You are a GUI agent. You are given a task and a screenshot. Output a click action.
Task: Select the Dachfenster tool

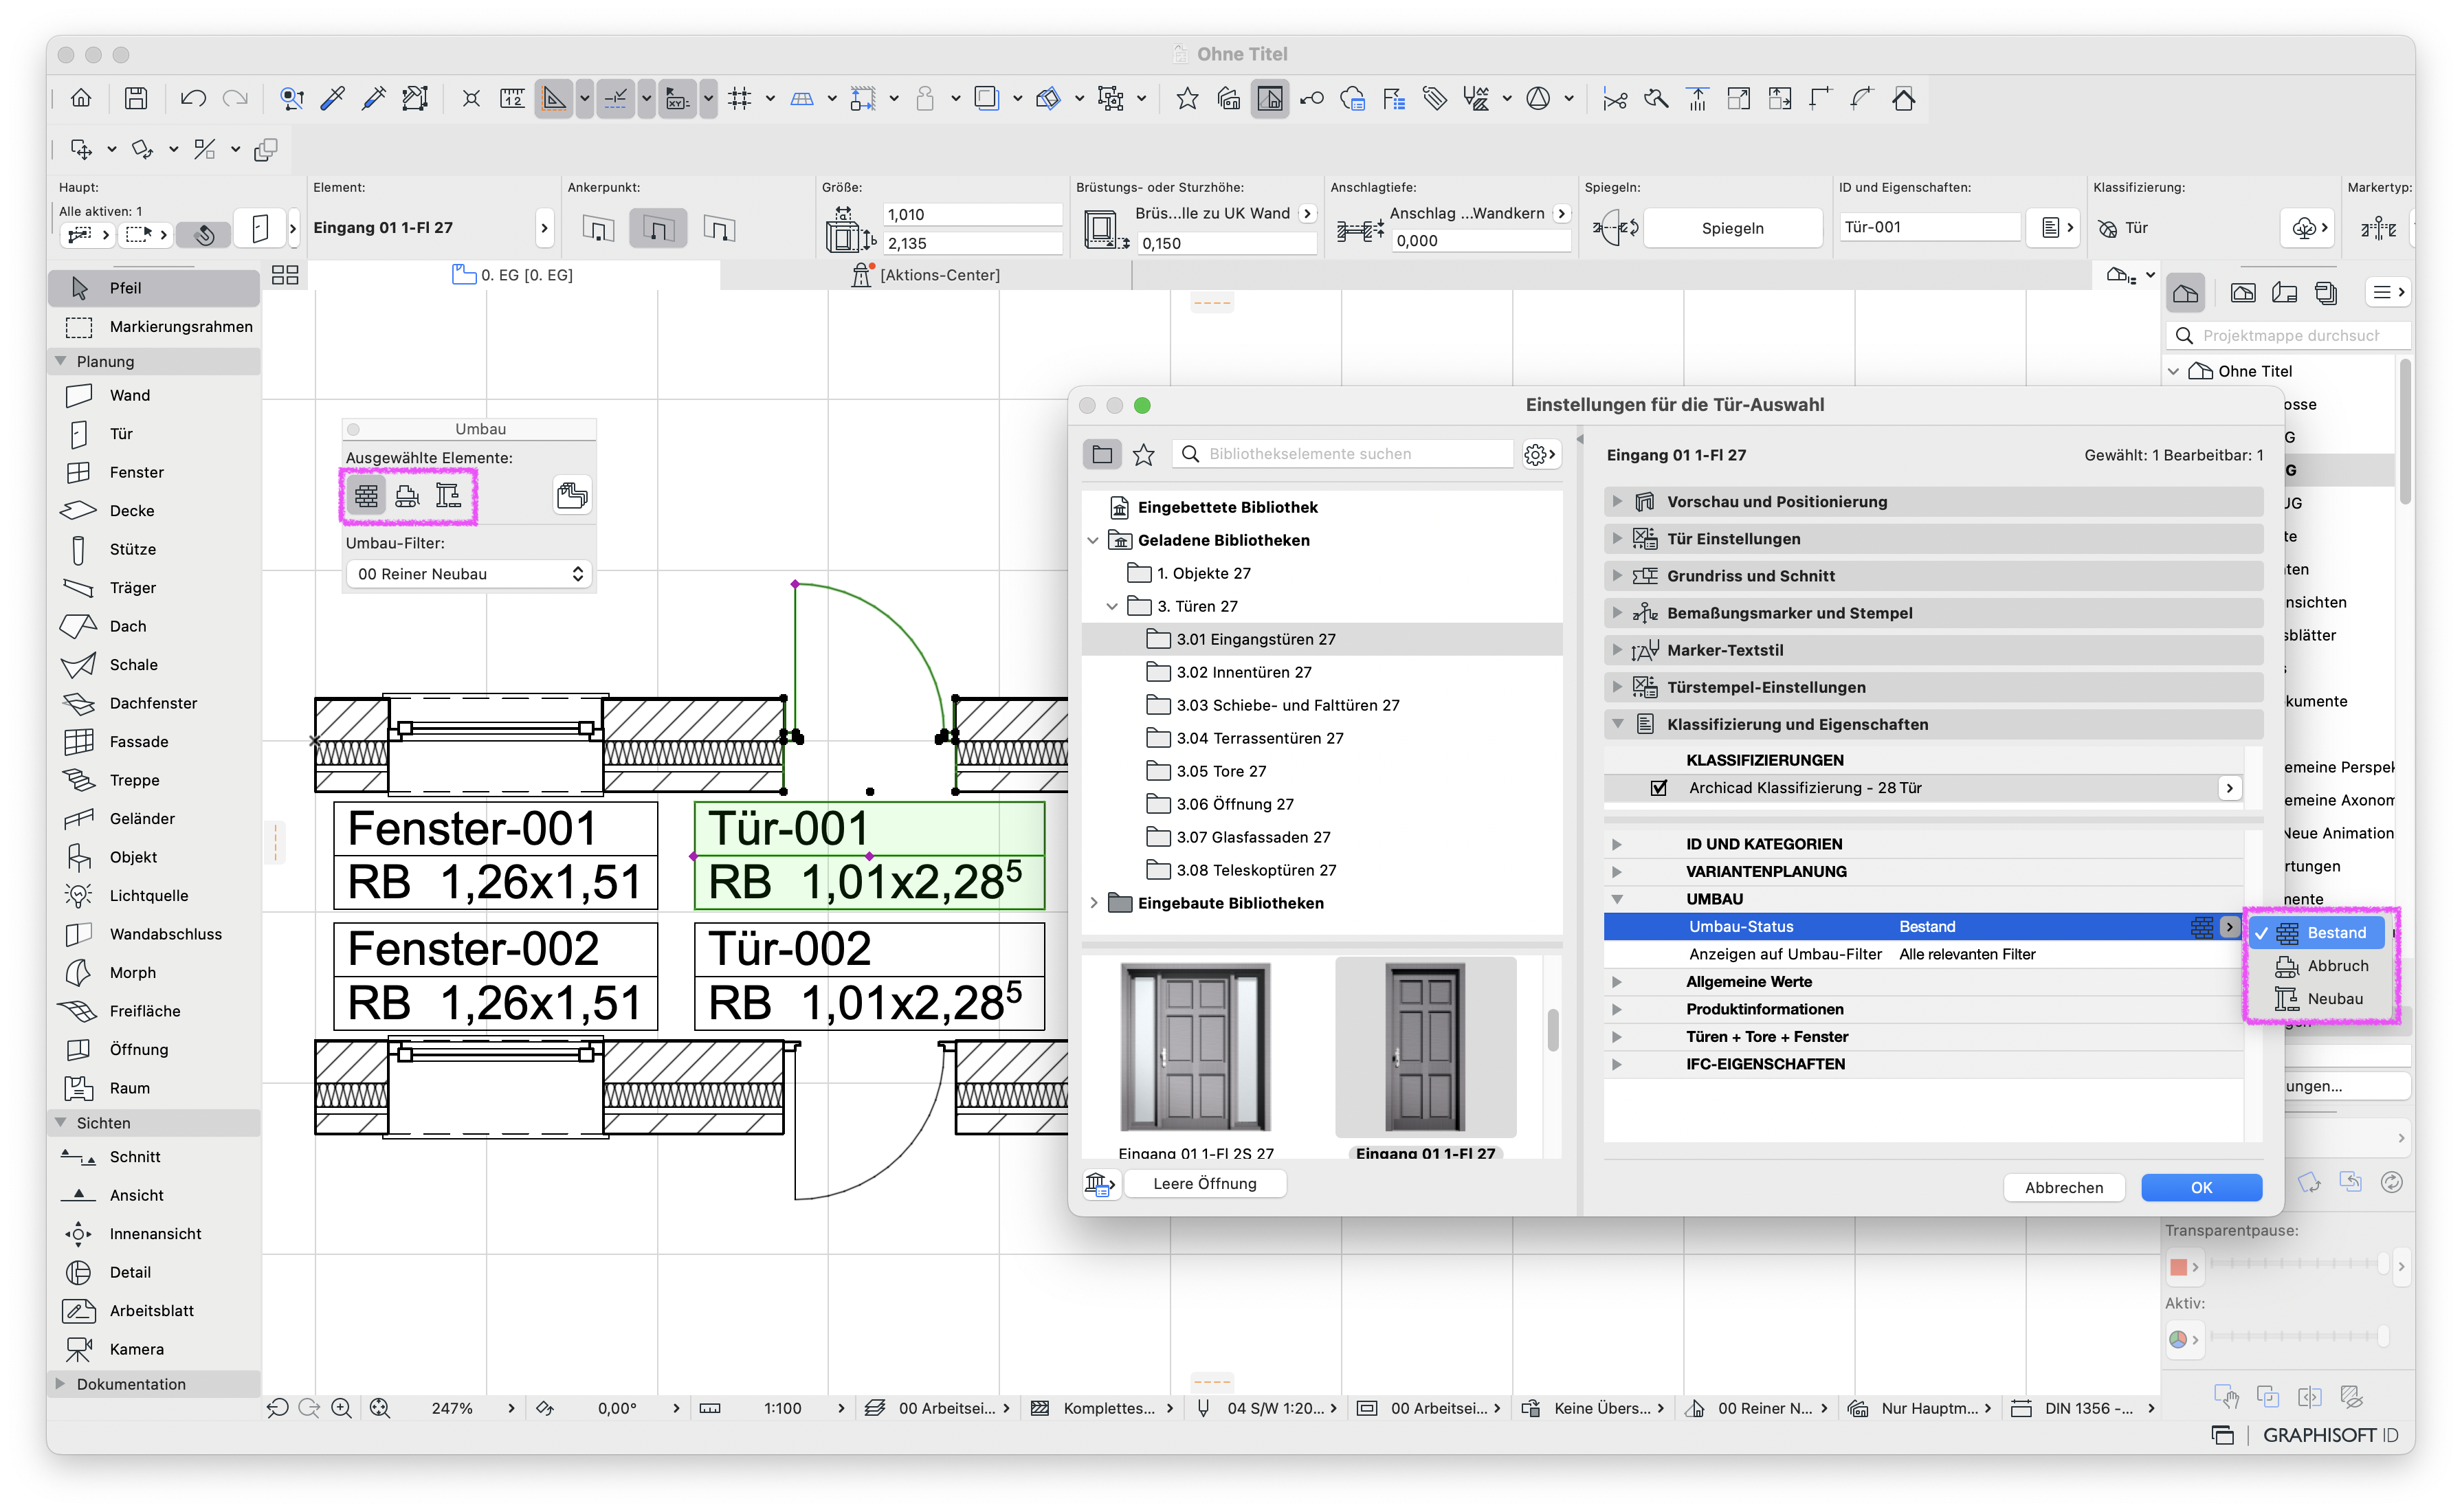tap(154, 703)
